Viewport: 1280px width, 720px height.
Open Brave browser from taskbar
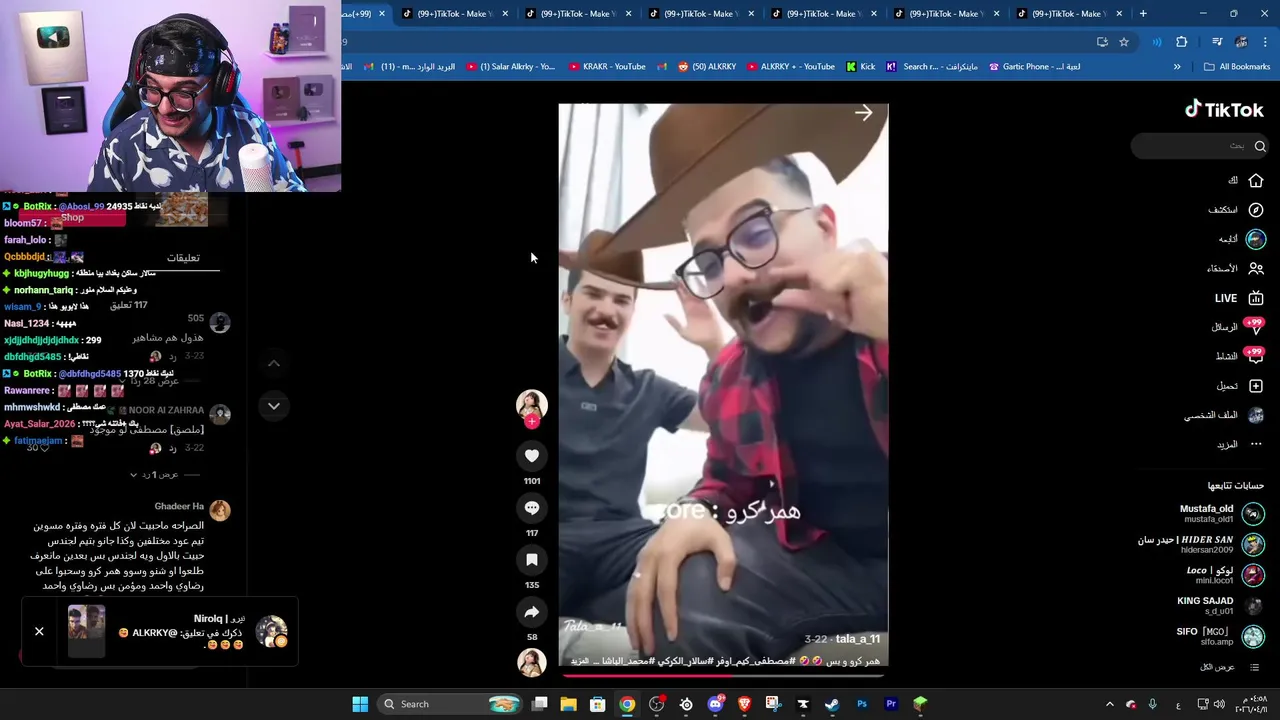tap(744, 704)
